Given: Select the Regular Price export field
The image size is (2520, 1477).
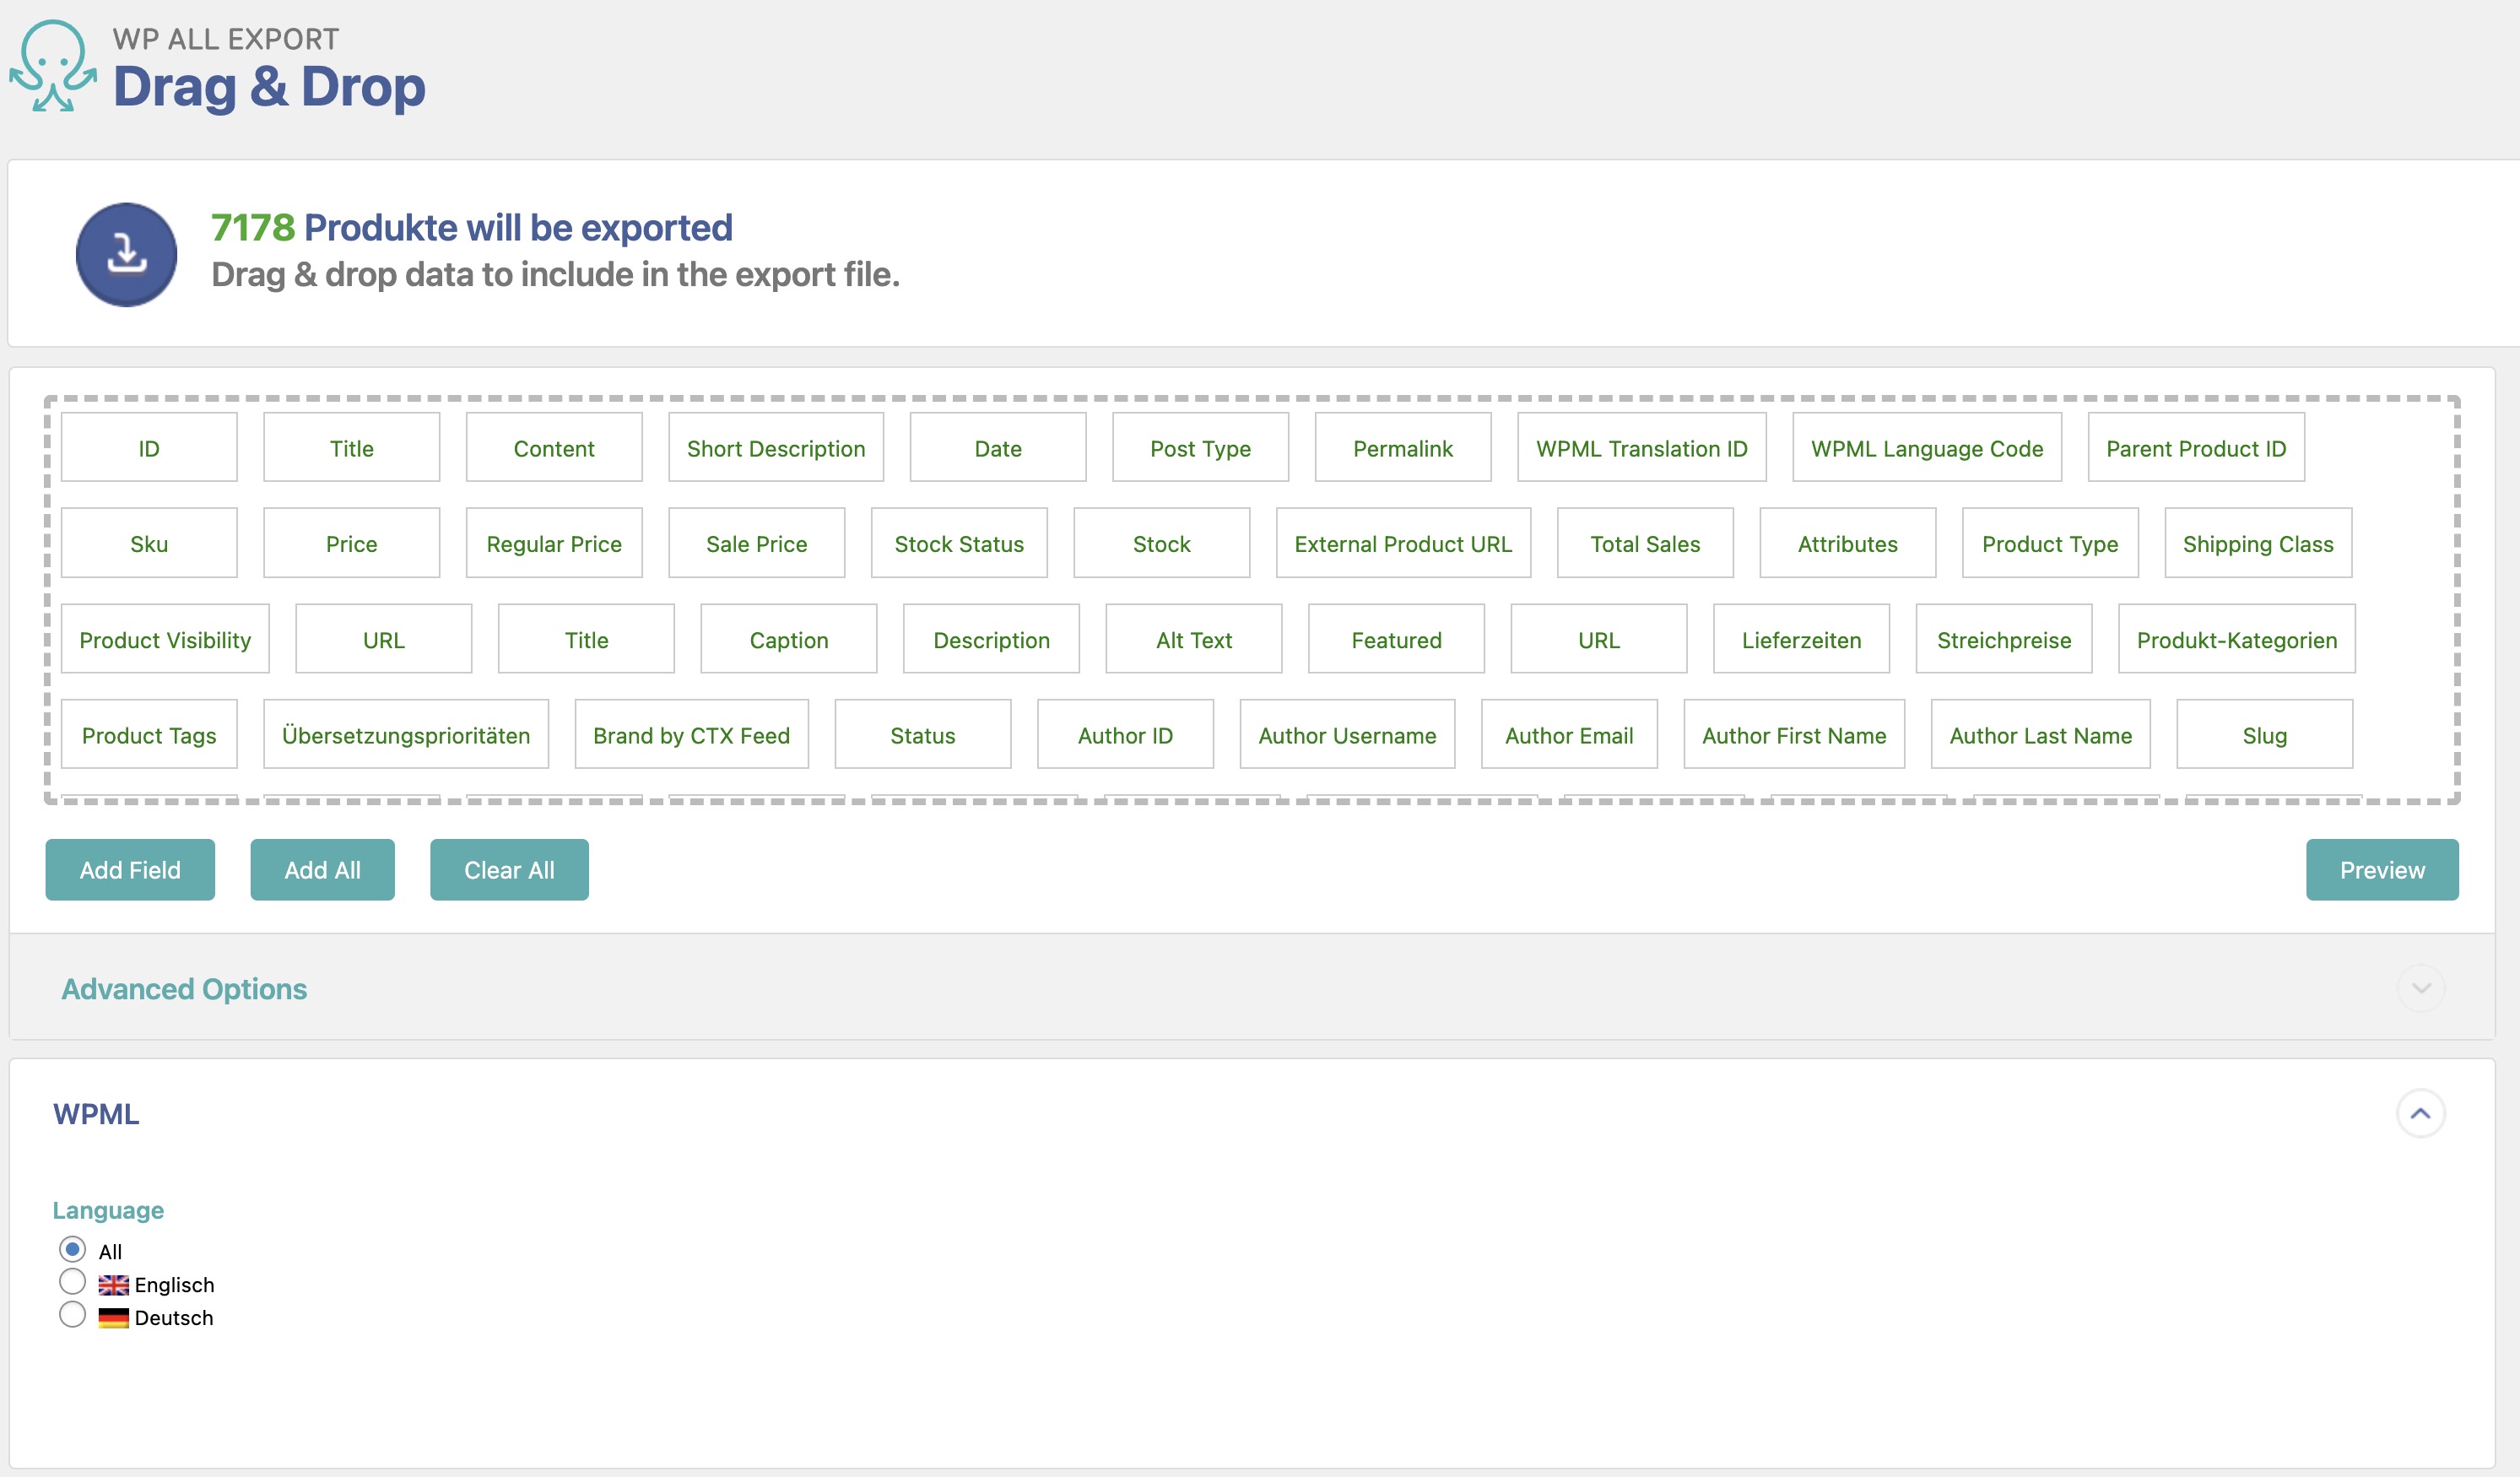Looking at the screenshot, I should 554,543.
